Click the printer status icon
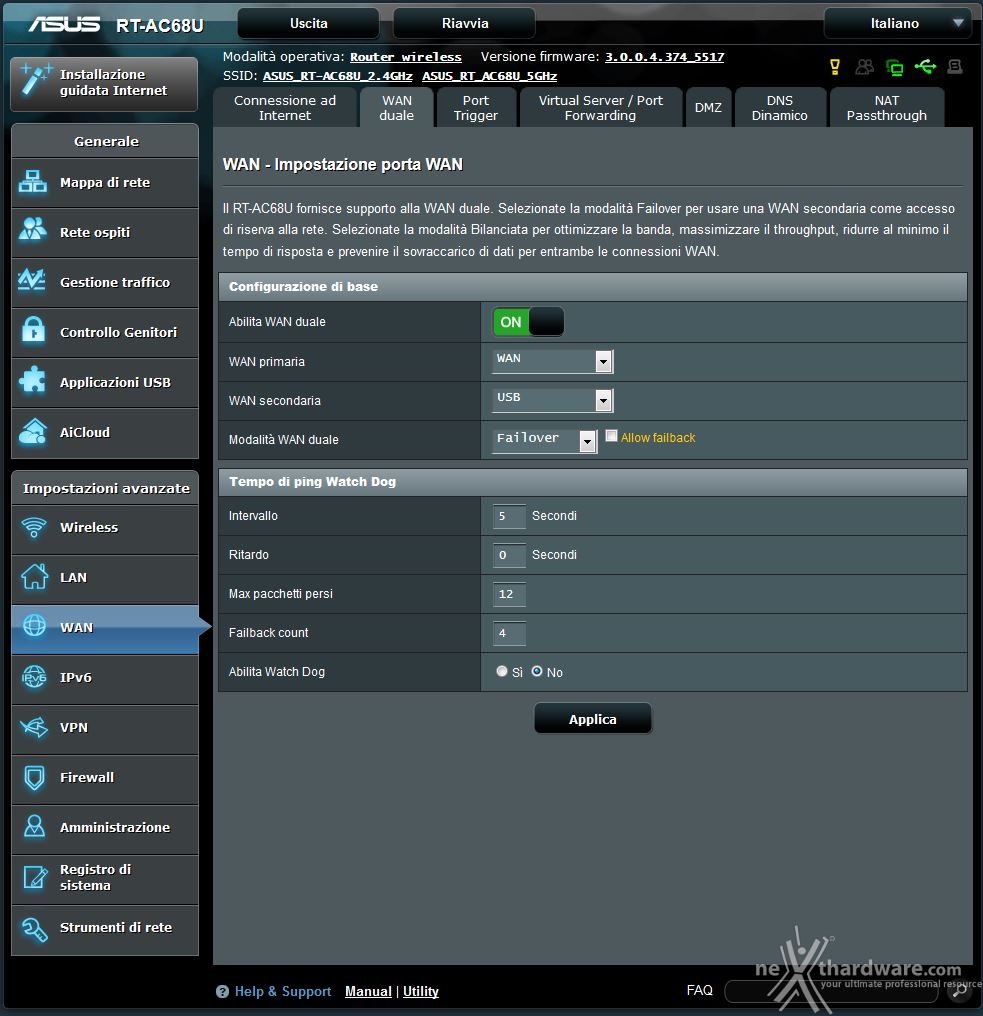 (954, 66)
